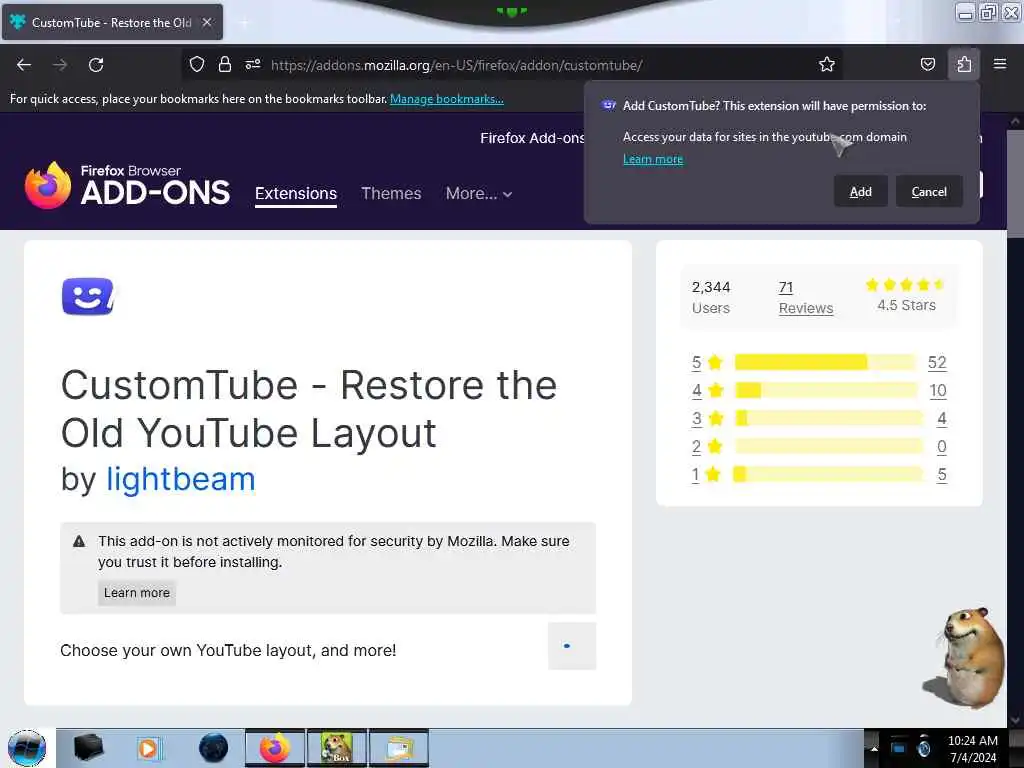The width and height of the screenshot is (1024, 768).
Task: Click Add in the permission popup
Action: point(860,191)
